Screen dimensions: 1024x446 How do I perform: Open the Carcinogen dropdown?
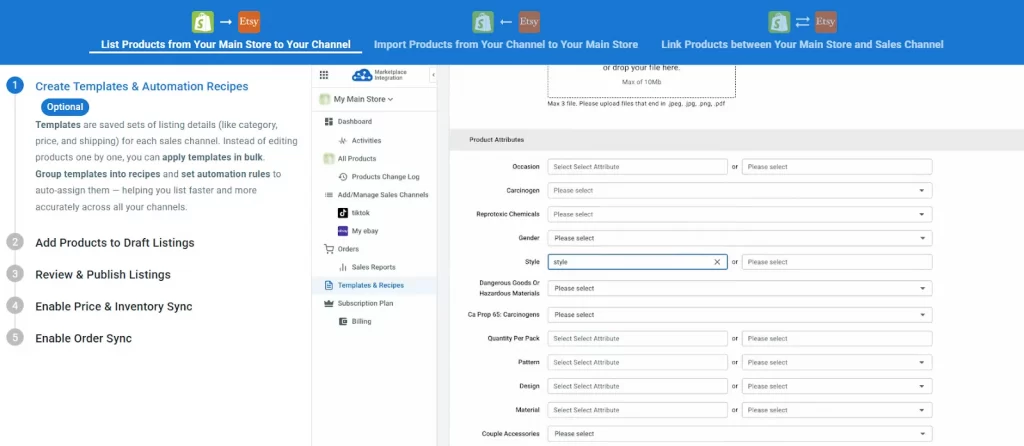740,191
